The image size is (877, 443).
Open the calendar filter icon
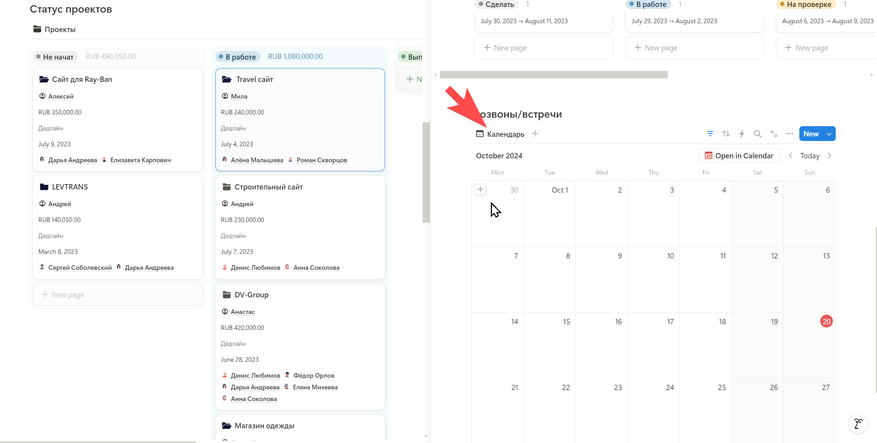click(710, 134)
